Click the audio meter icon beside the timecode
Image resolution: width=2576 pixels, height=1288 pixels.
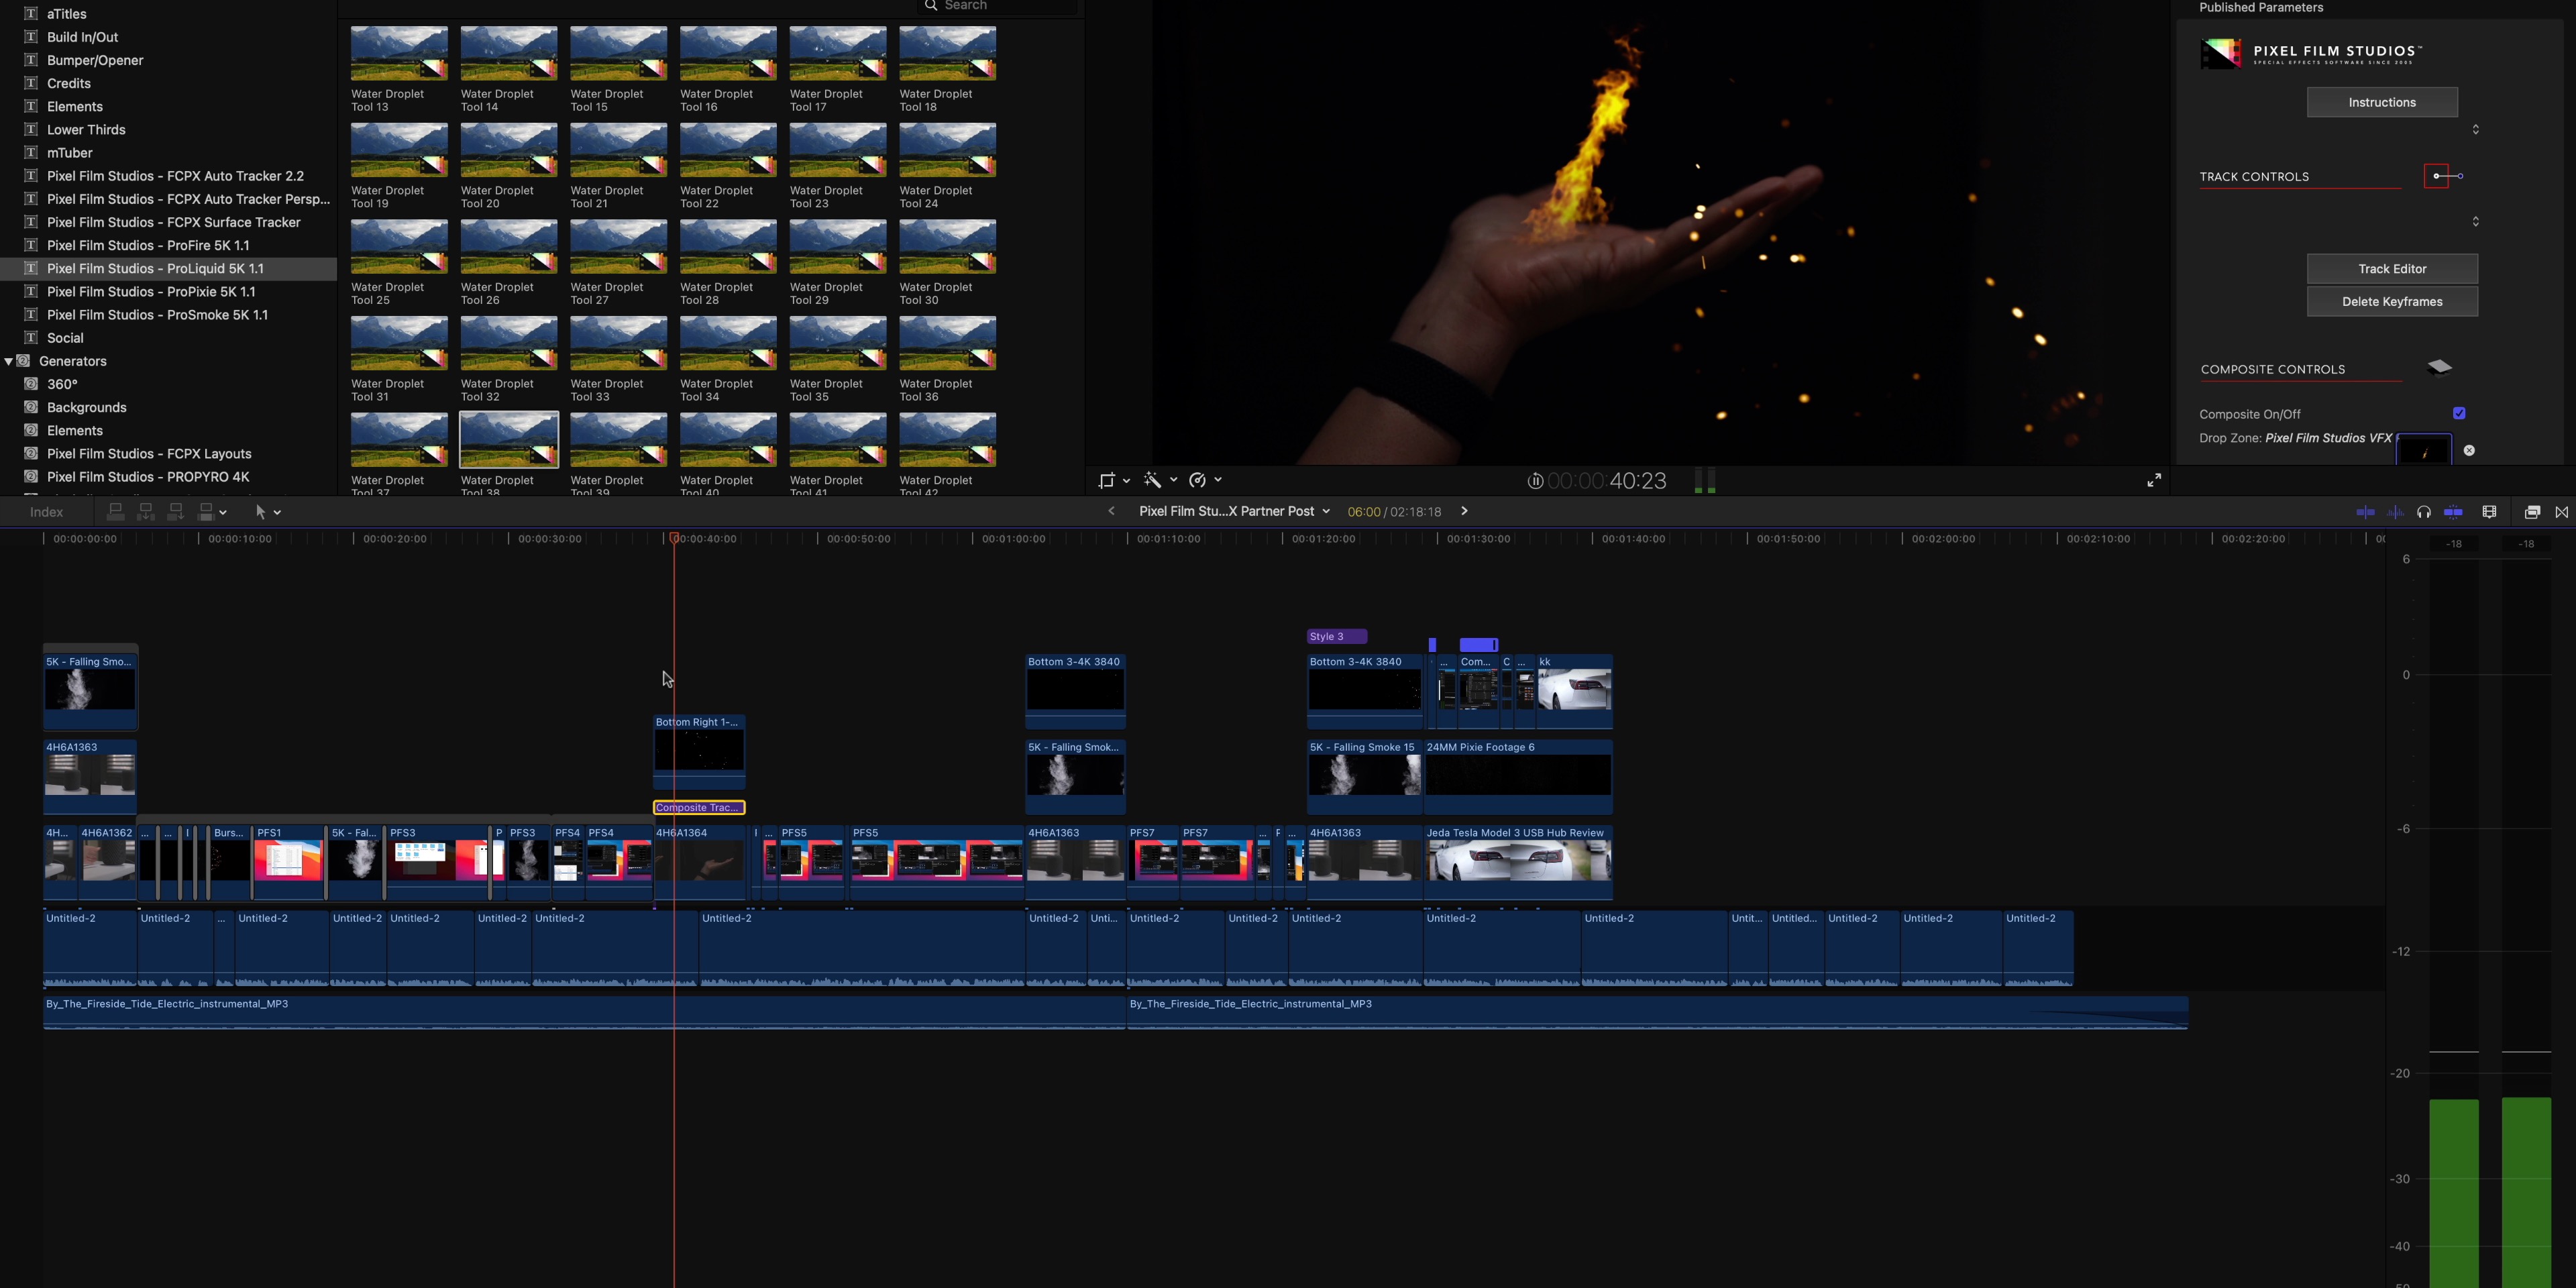point(1705,481)
